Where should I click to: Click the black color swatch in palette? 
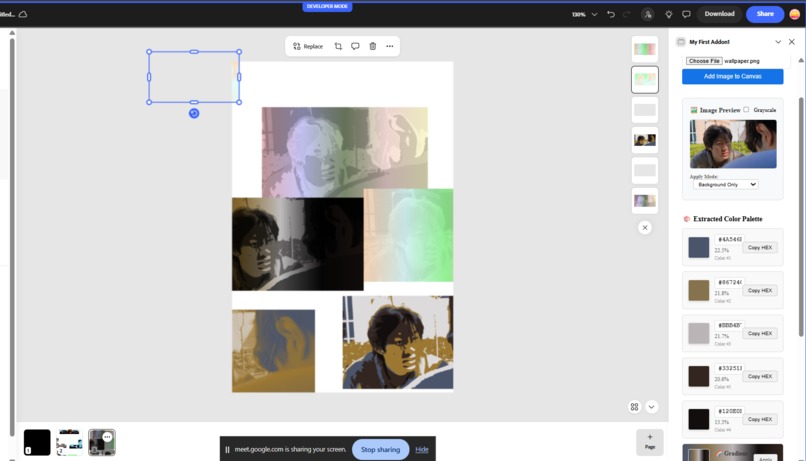point(699,419)
